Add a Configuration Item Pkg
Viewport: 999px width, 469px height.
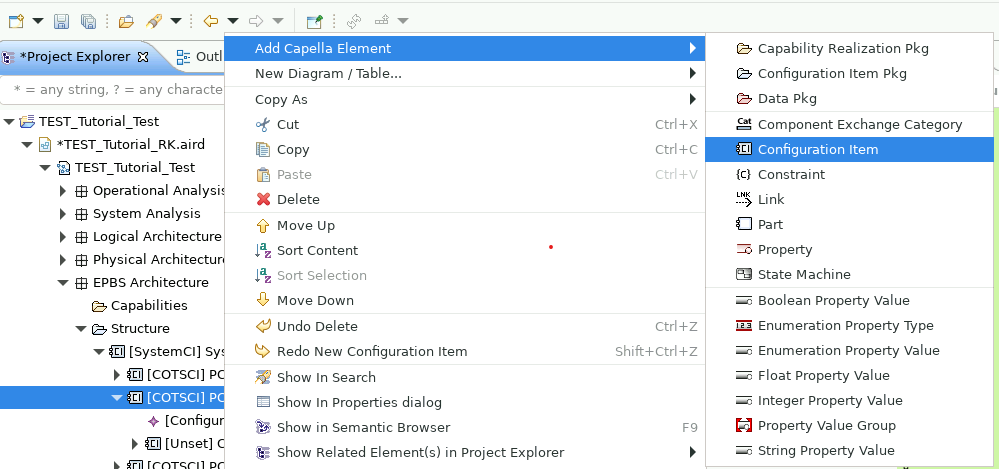(x=849, y=73)
